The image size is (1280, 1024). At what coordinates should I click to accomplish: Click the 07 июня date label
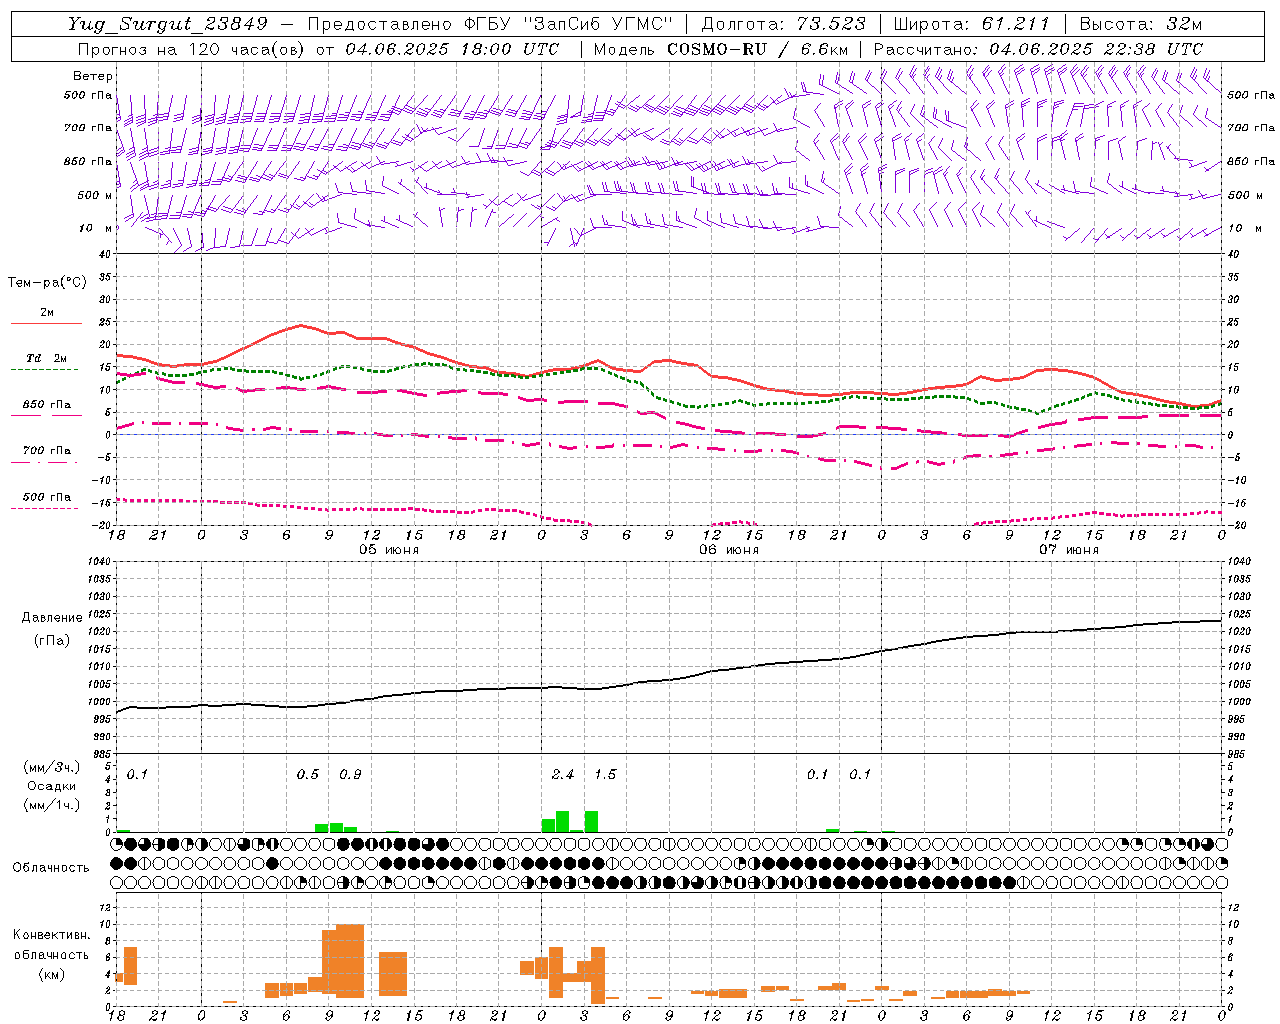pyautogui.click(x=1069, y=549)
